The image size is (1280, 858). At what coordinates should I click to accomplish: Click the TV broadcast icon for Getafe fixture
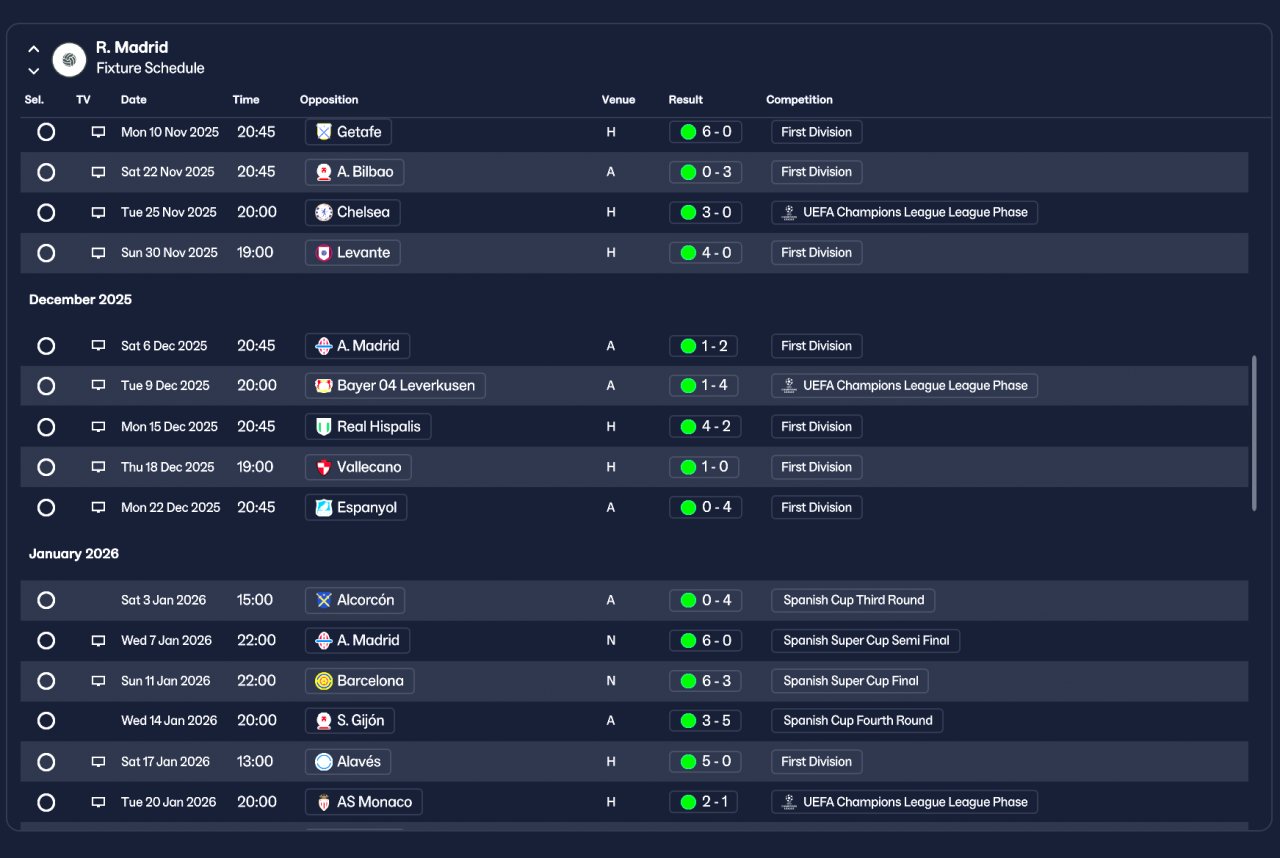click(98, 132)
